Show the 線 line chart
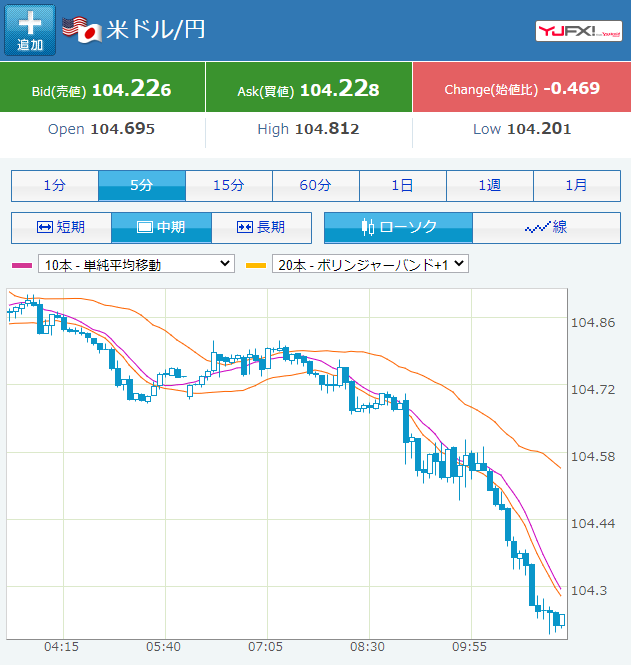631x665 pixels. coord(546,228)
